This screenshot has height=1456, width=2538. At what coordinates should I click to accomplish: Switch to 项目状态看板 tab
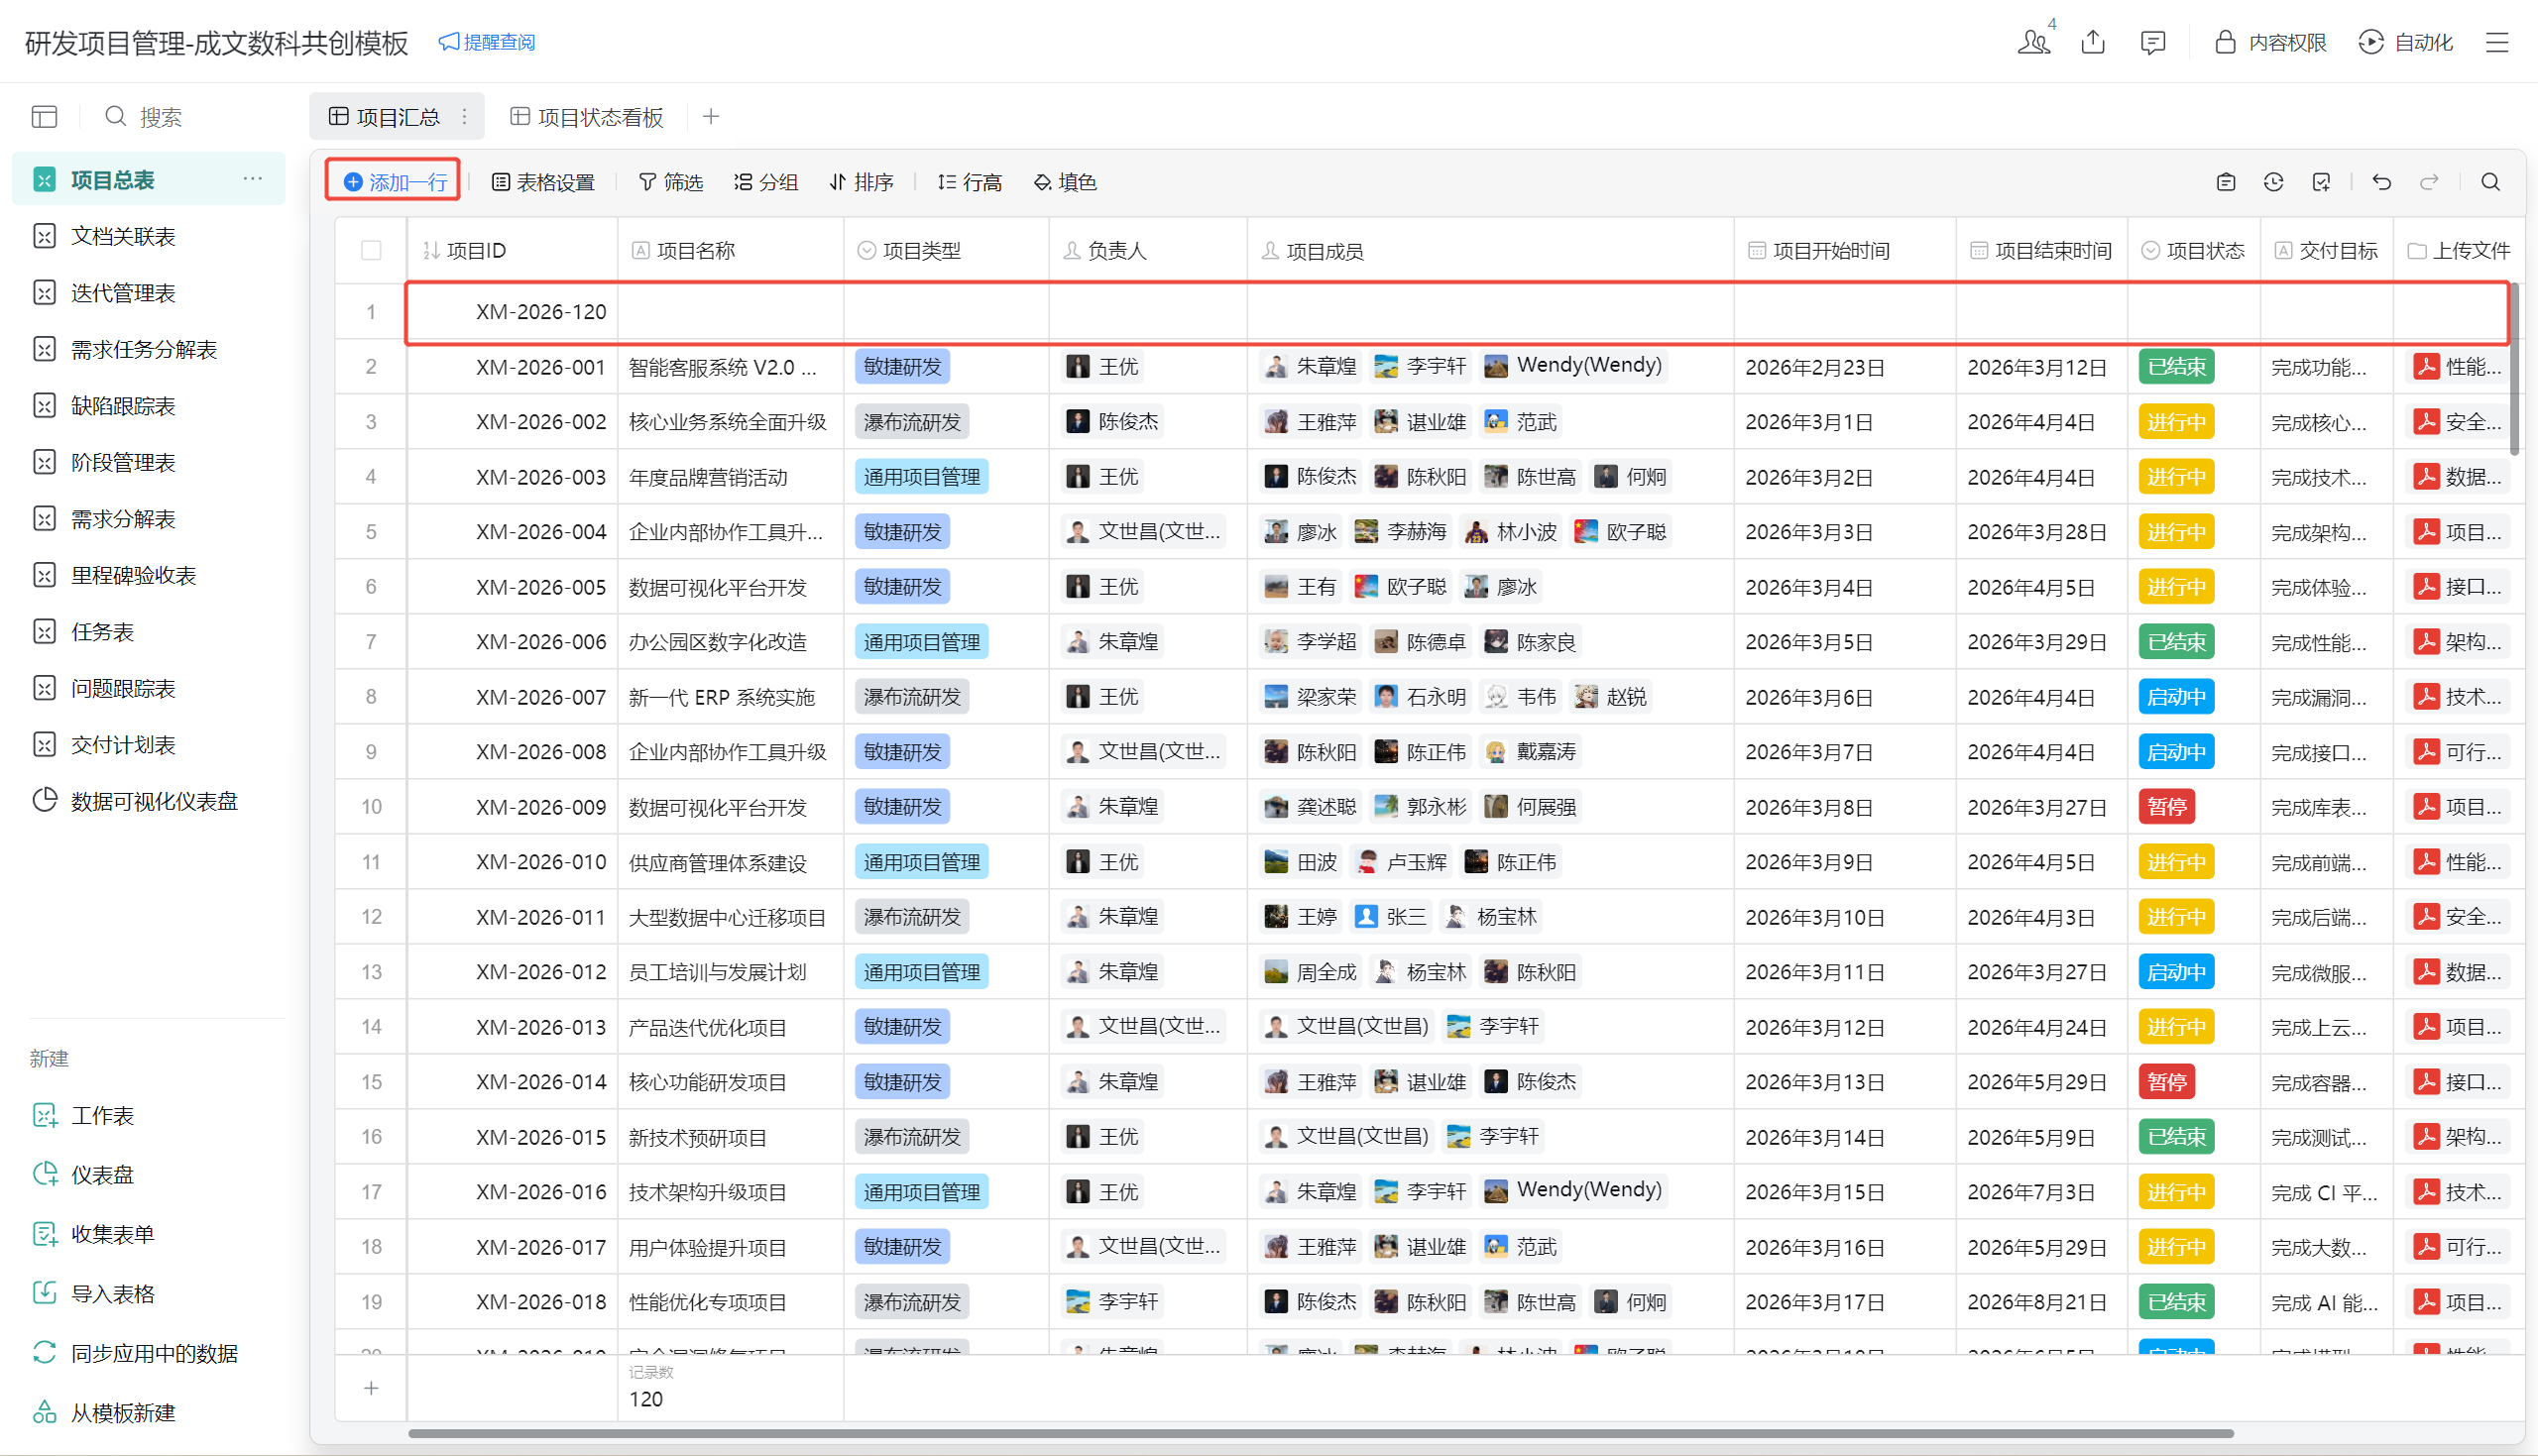587,117
